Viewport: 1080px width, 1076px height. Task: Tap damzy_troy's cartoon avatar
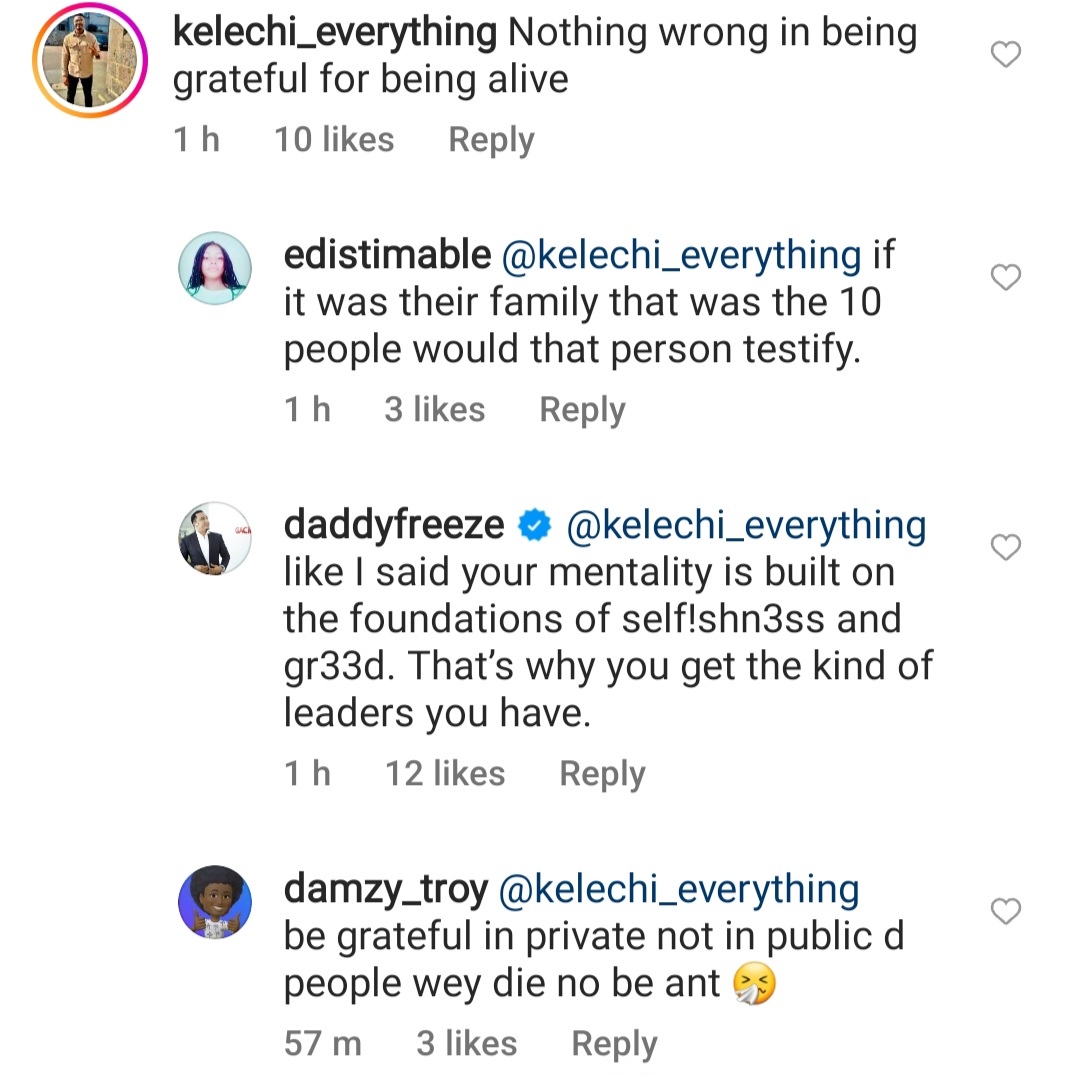[214, 902]
